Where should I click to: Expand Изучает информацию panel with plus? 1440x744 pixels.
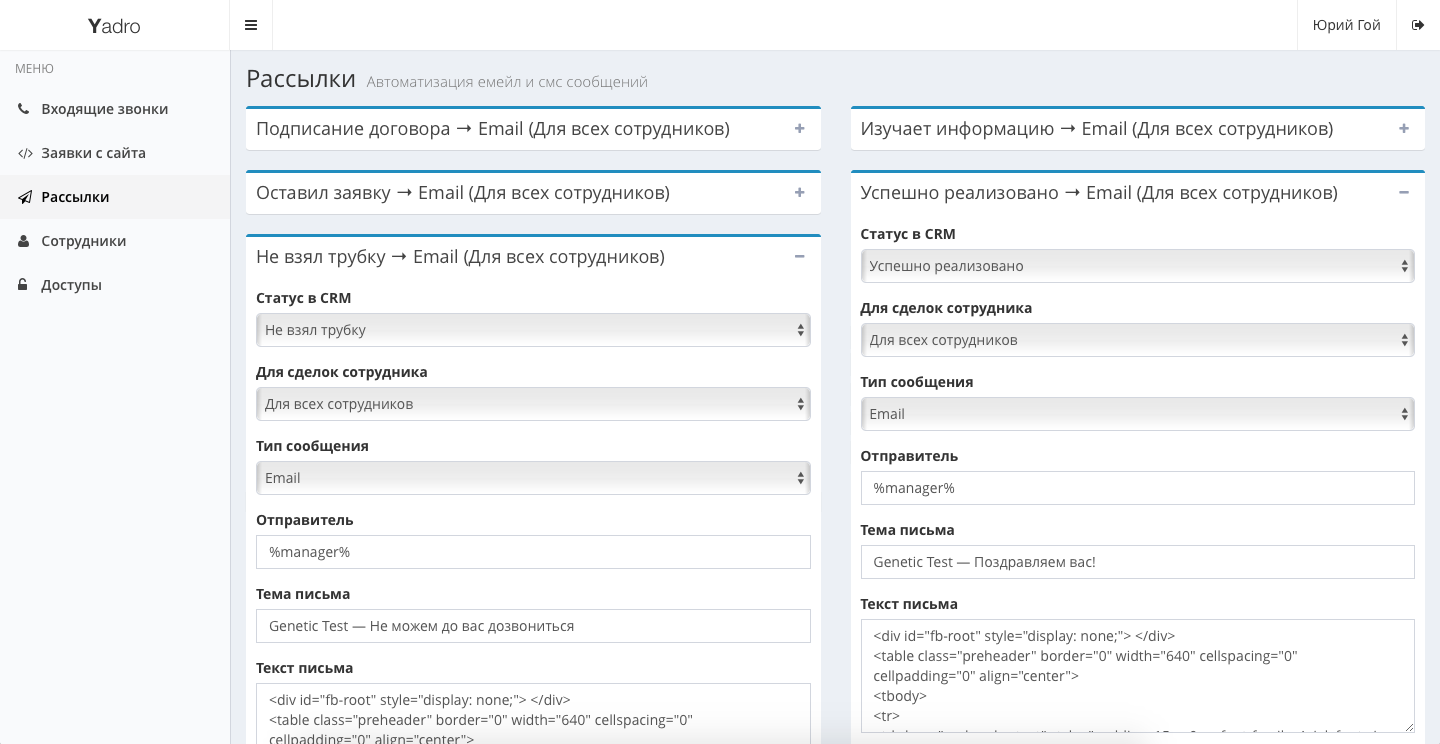point(1404,128)
